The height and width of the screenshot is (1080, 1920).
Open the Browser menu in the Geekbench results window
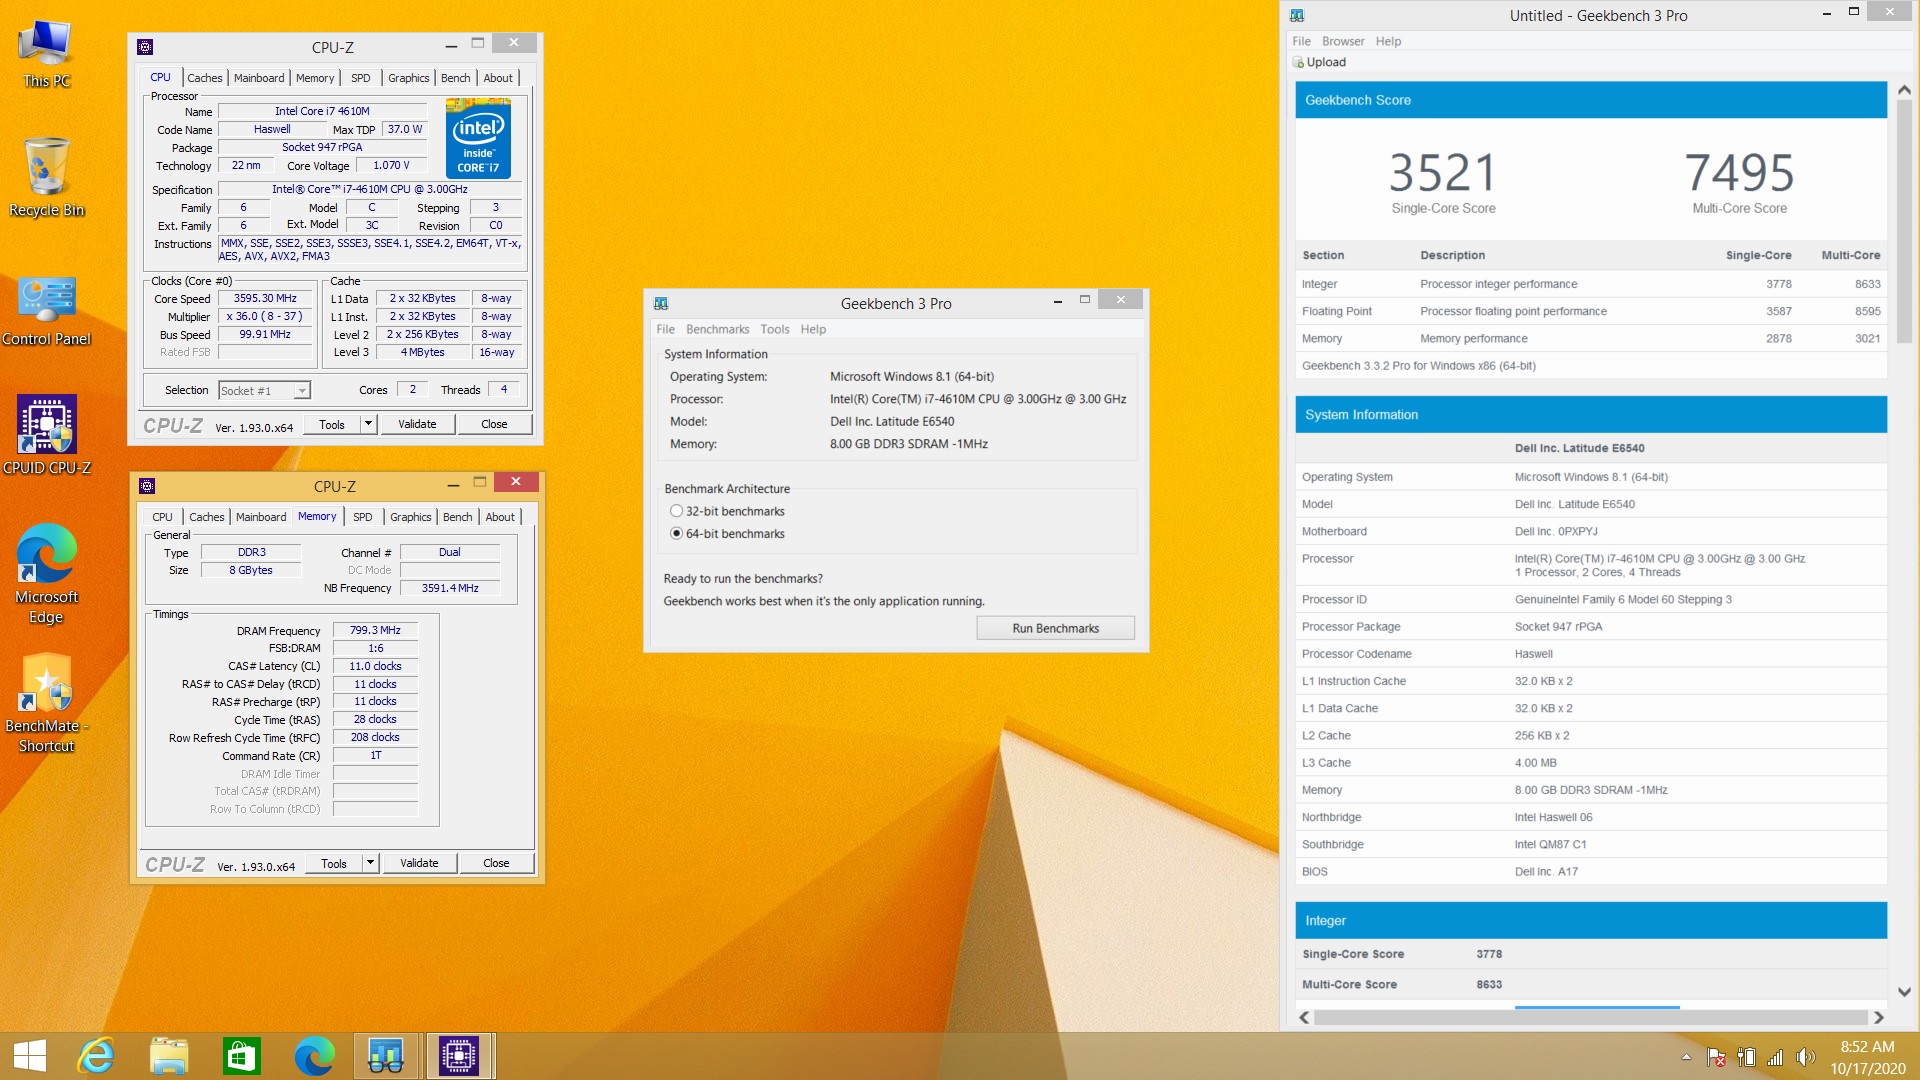point(1343,41)
